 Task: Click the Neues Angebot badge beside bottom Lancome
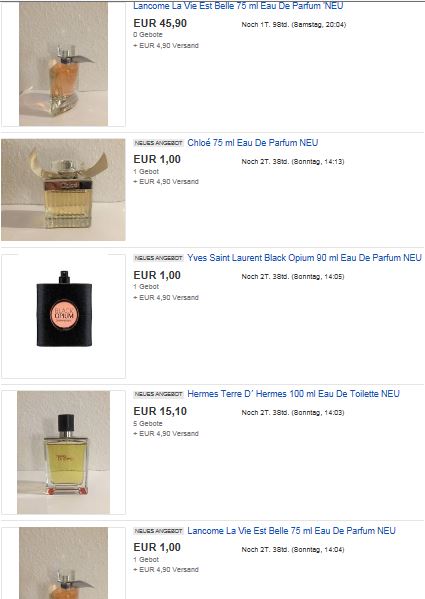pos(158,531)
